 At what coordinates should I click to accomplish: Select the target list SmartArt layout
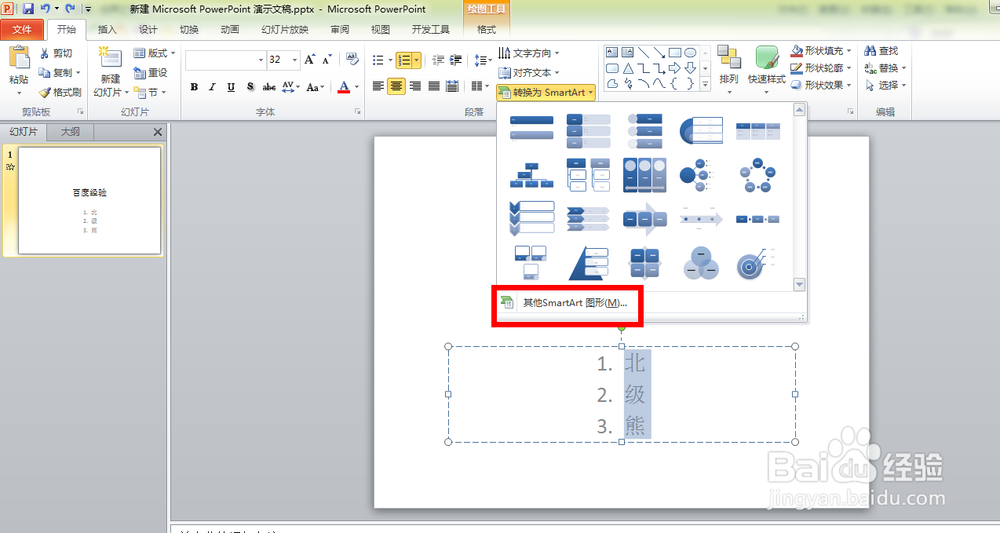click(757, 263)
